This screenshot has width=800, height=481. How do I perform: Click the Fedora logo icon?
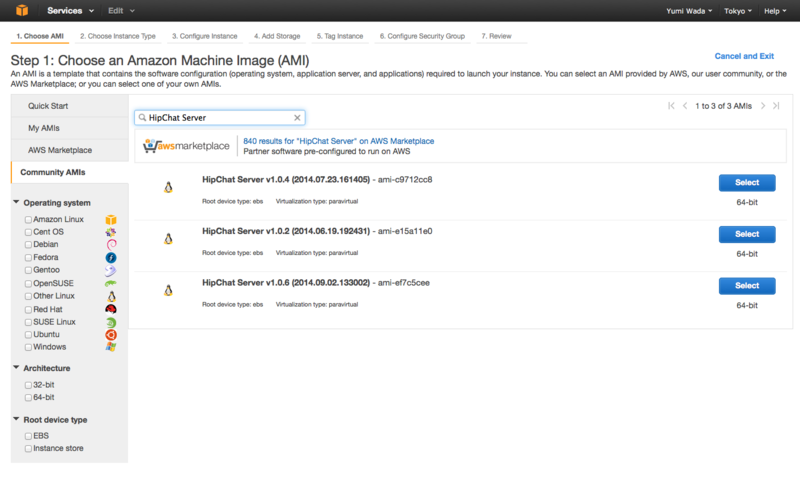pos(111,258)
